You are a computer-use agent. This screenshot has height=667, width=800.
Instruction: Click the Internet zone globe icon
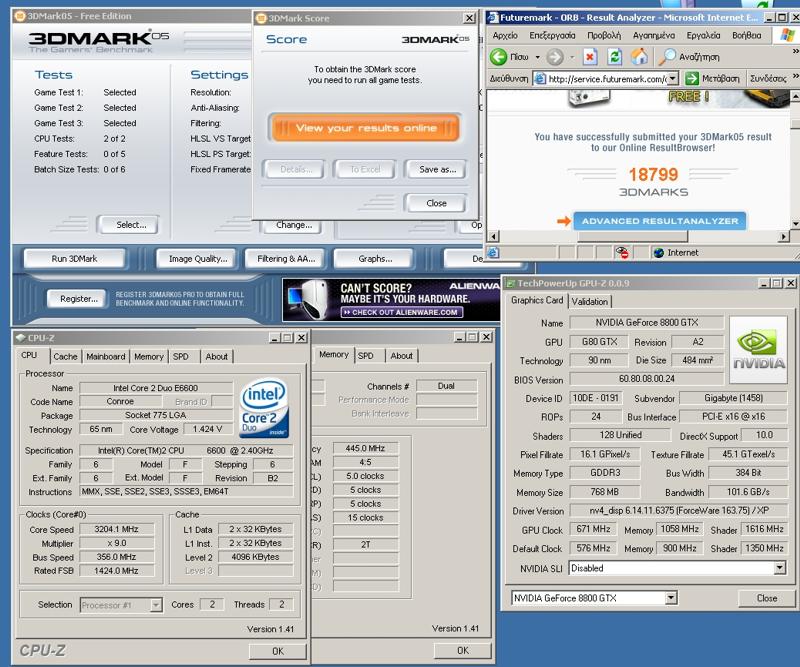[659, 253]
